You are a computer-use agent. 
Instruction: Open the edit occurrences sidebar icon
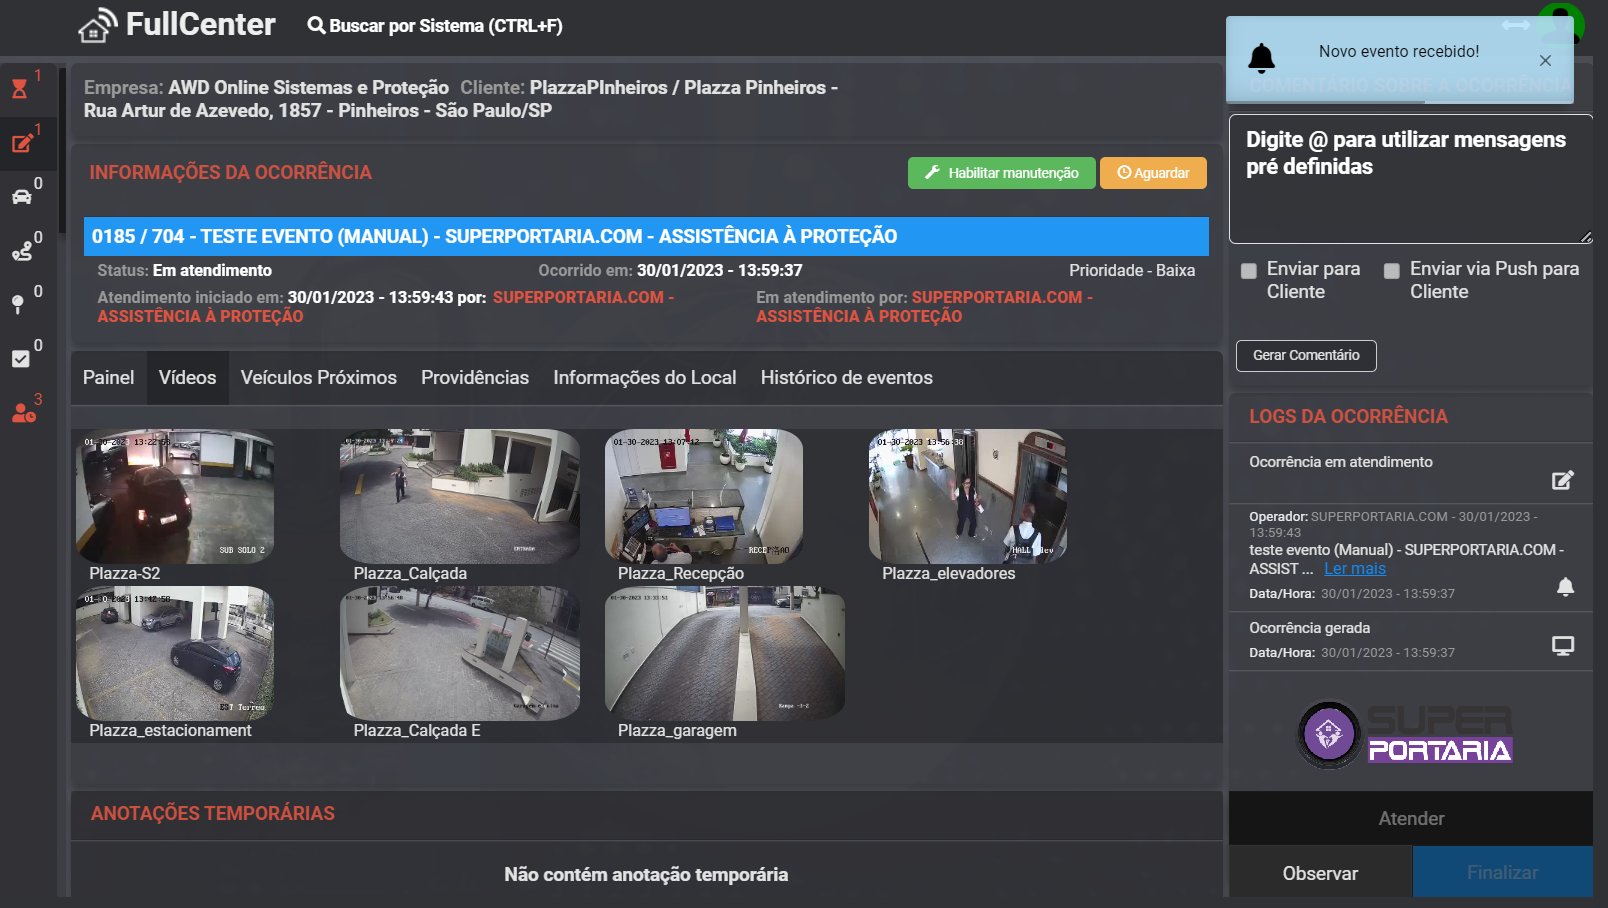coord(21,143)
